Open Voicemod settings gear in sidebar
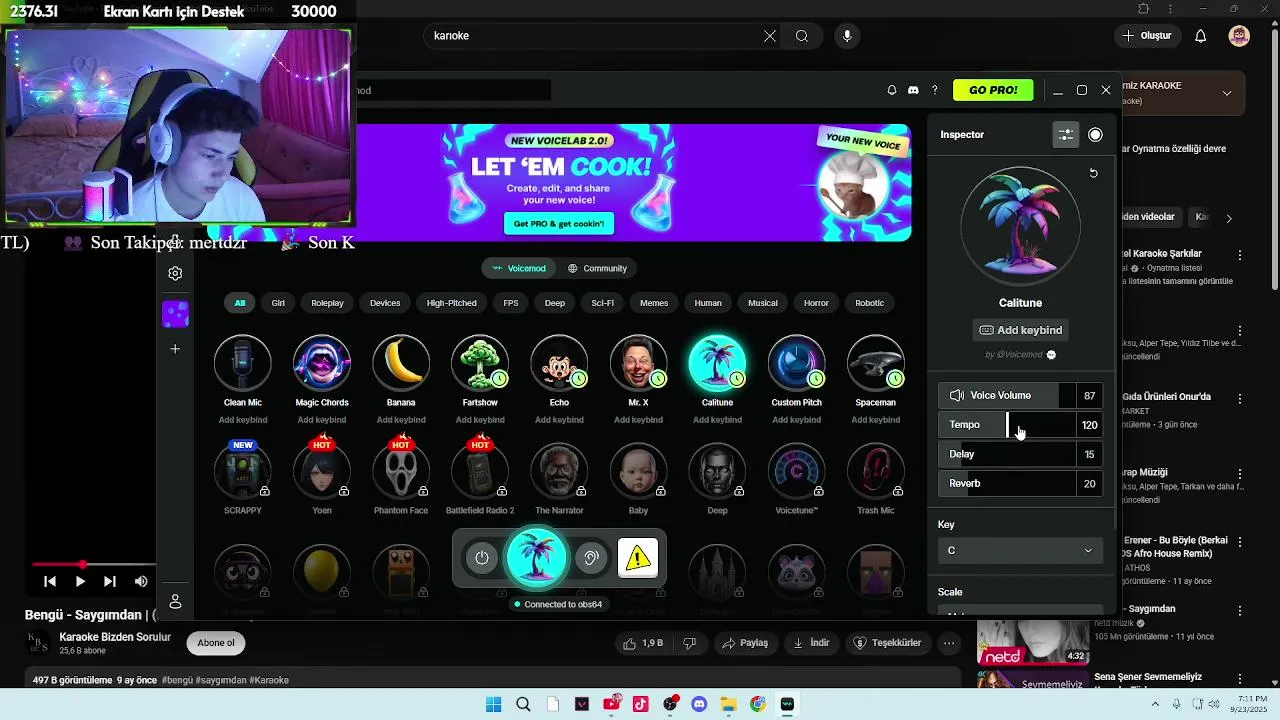 [x=175, y=273]
